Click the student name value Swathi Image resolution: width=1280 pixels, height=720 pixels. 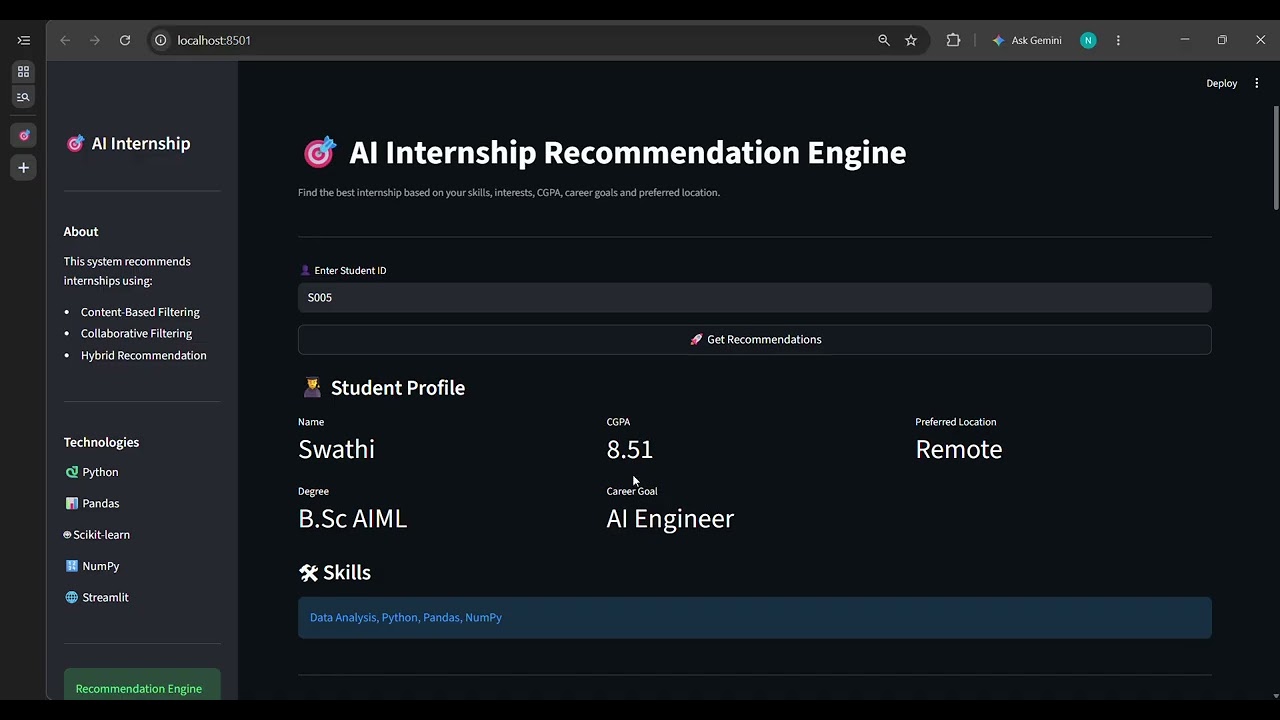click(x=336, y=449)
